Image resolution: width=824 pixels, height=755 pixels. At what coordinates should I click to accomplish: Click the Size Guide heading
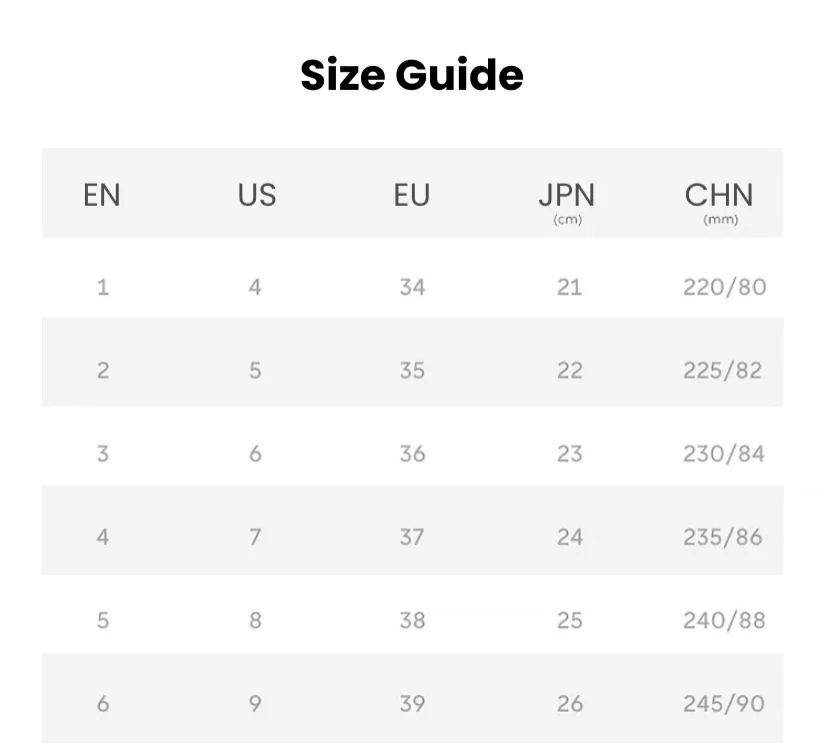412,75
